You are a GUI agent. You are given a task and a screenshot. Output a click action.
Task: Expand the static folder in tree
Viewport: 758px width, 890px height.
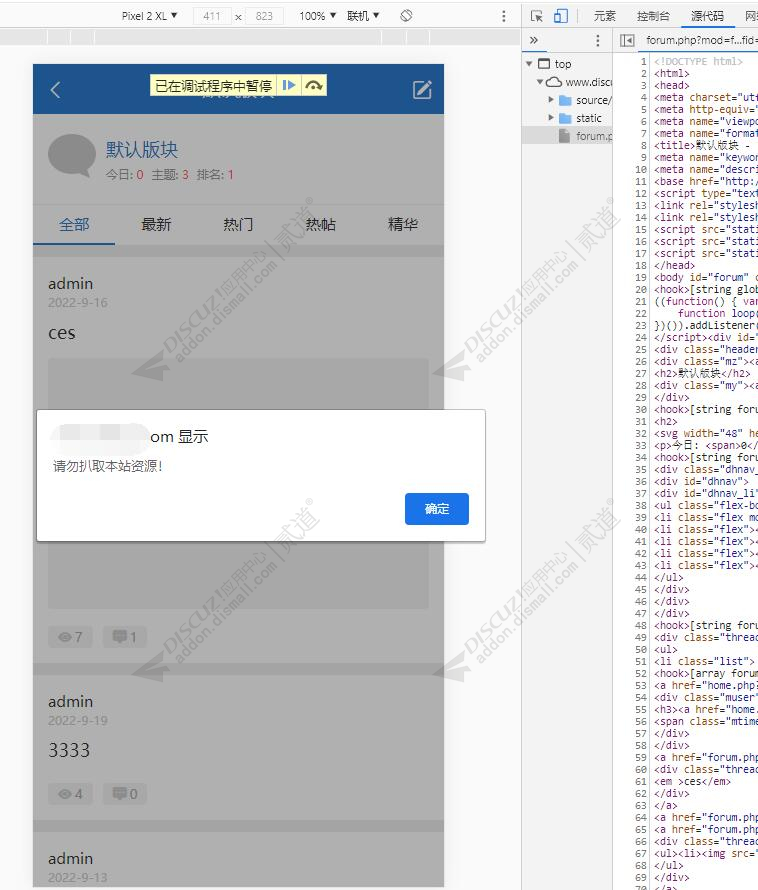point(551,118)
